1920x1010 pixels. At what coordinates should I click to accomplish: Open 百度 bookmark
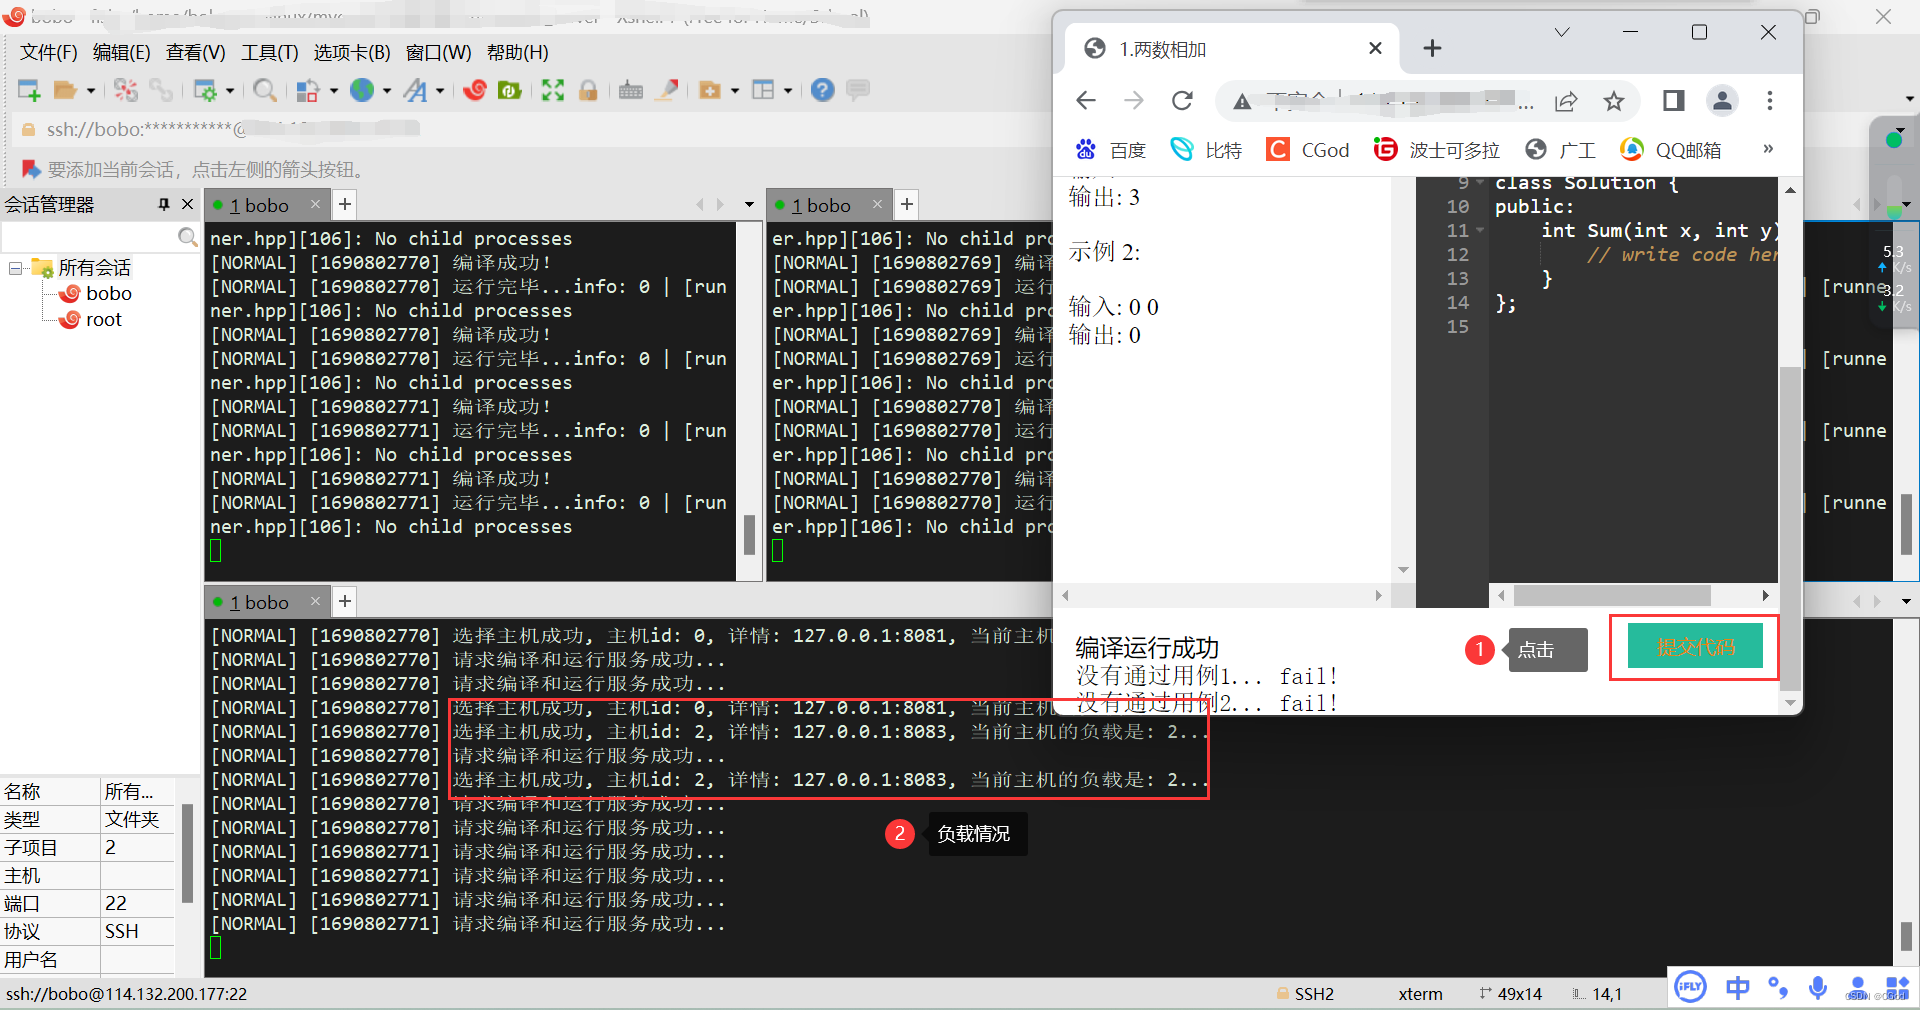click(x=1111, y=150)
